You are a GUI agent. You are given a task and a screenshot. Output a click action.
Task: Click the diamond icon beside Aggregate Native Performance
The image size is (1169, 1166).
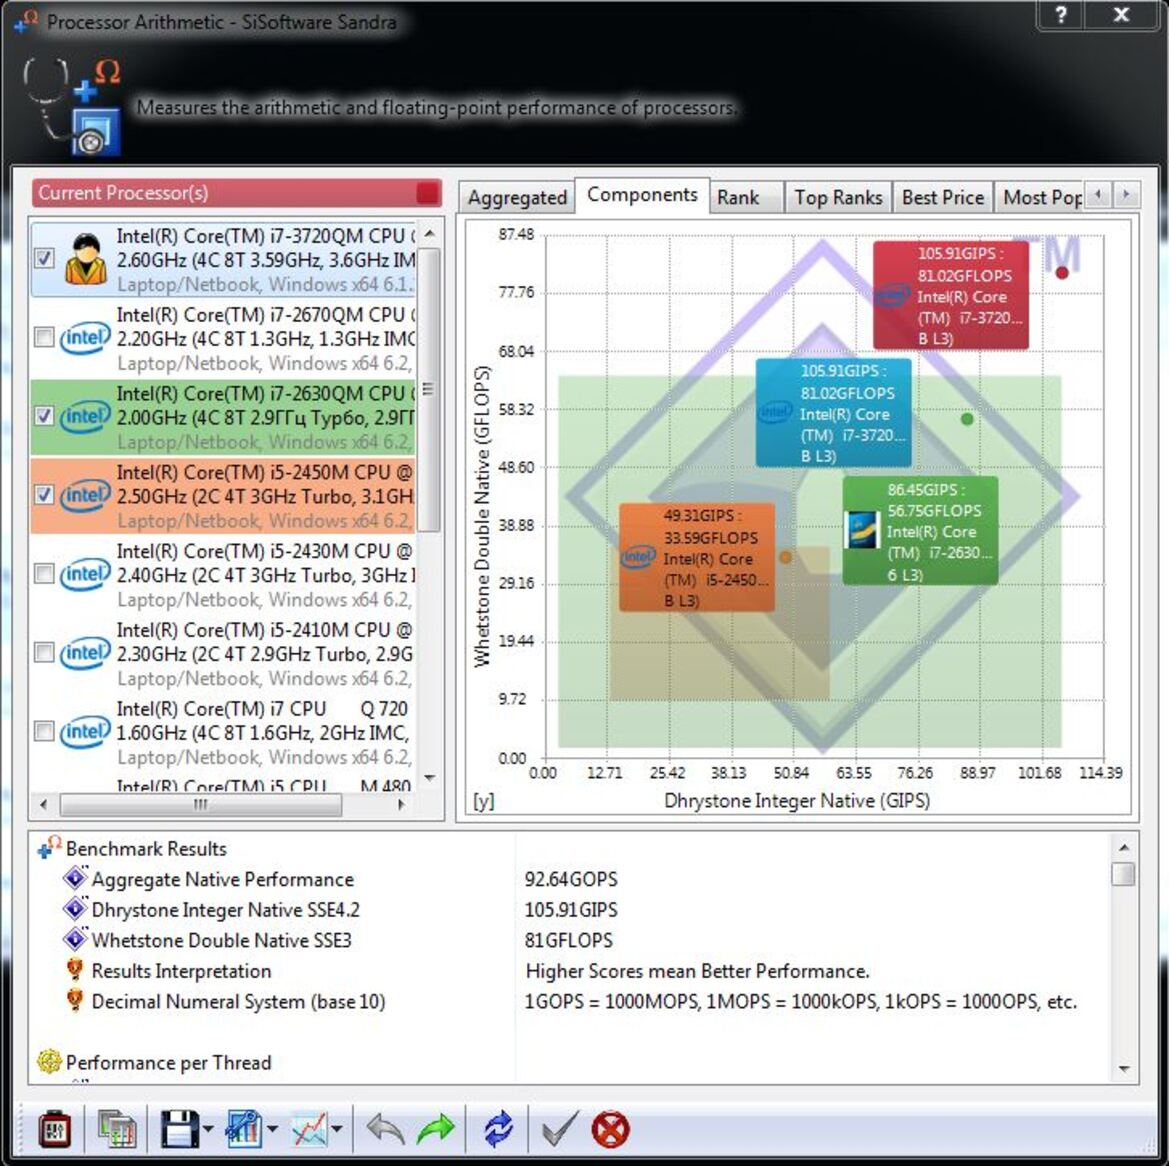[75, 878]
